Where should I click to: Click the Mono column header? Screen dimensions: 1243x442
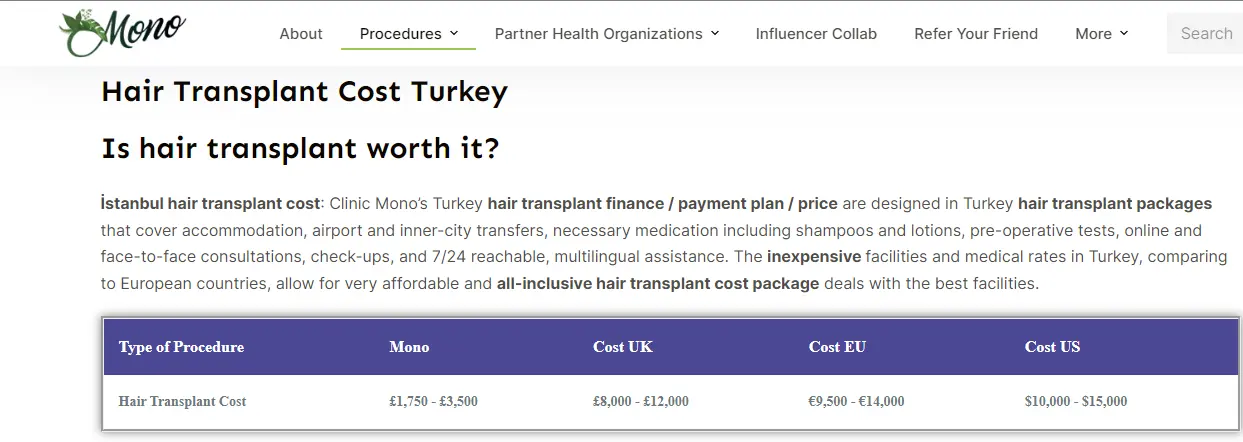(x=409, y=347)
